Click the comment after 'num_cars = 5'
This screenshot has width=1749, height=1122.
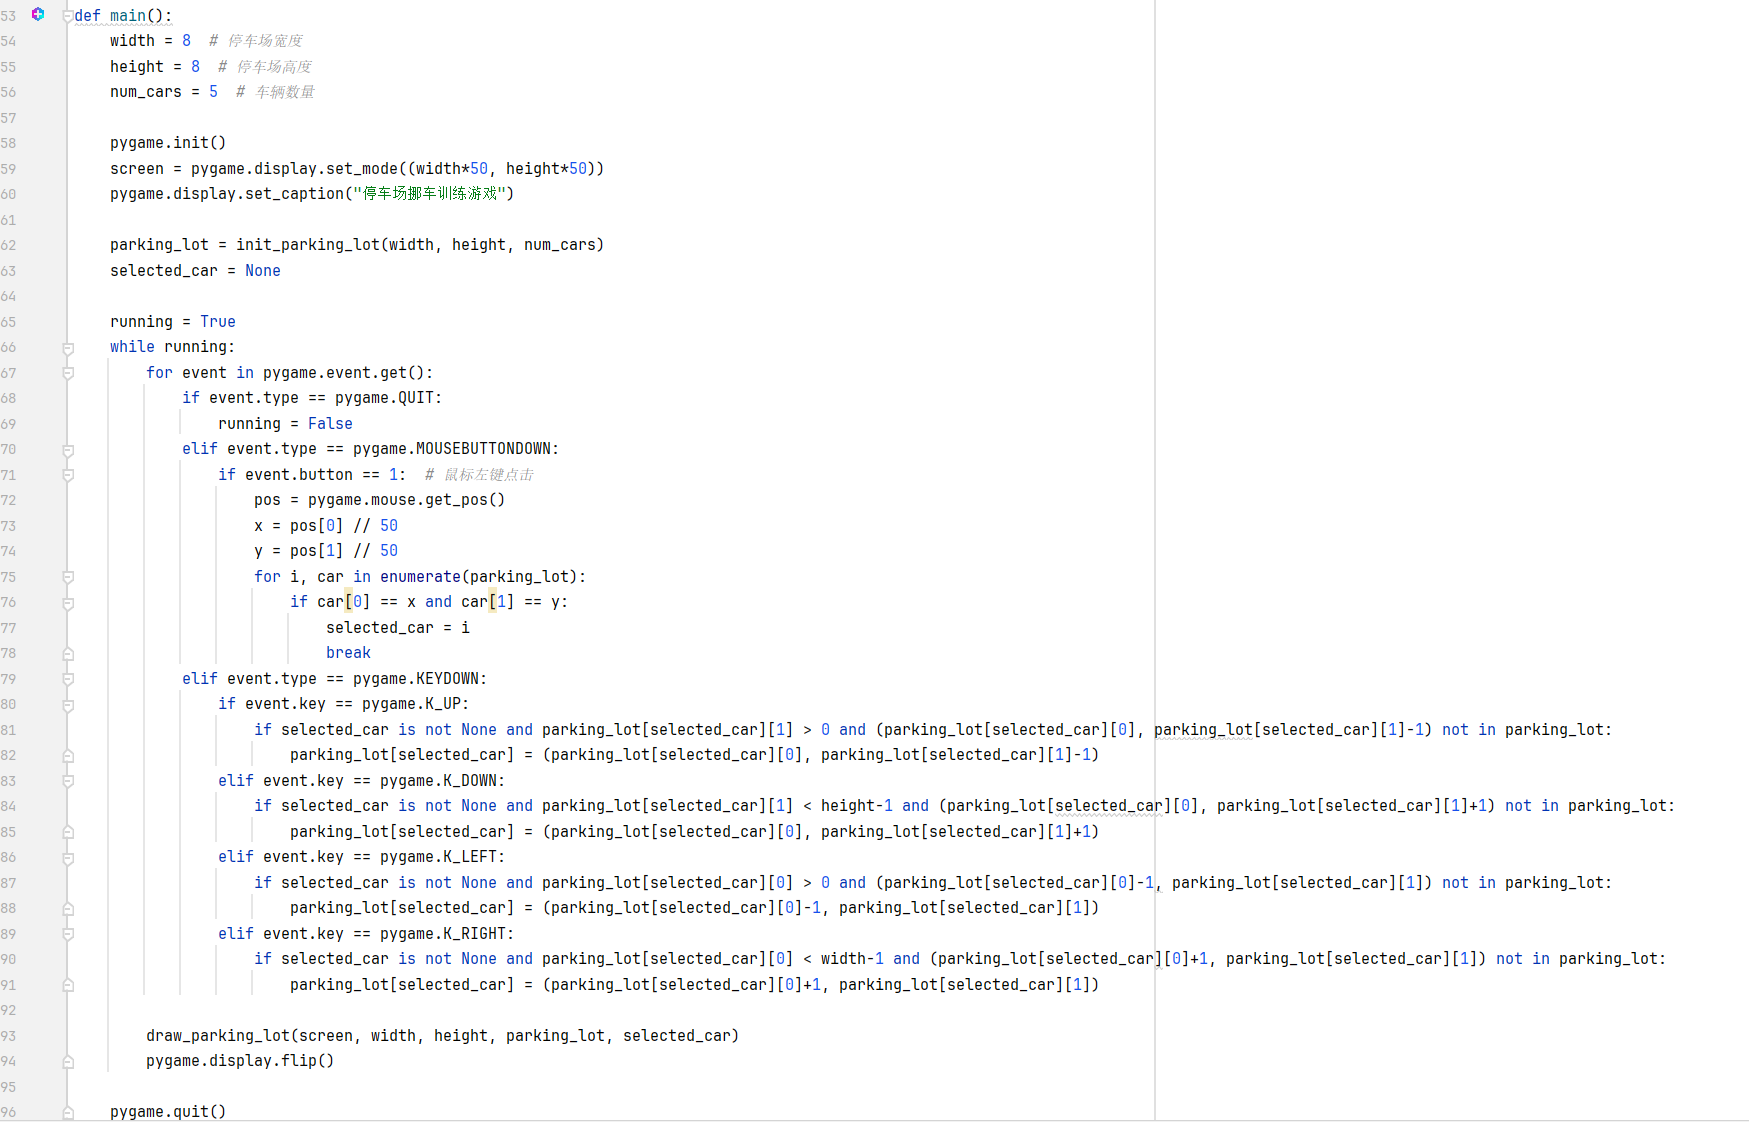point(275,92)
